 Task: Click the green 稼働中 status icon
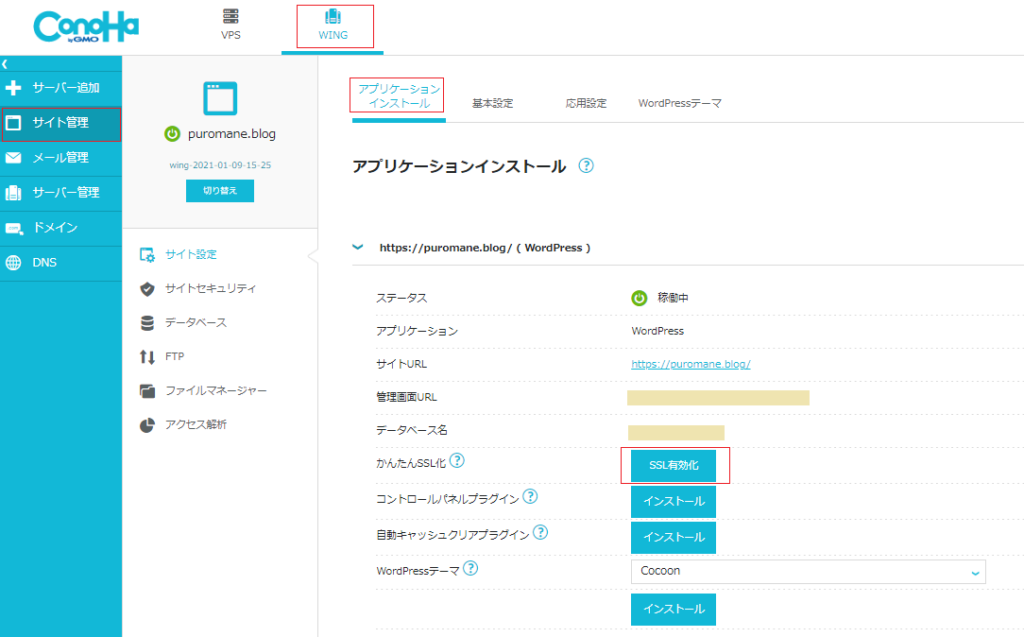(639, 298)
